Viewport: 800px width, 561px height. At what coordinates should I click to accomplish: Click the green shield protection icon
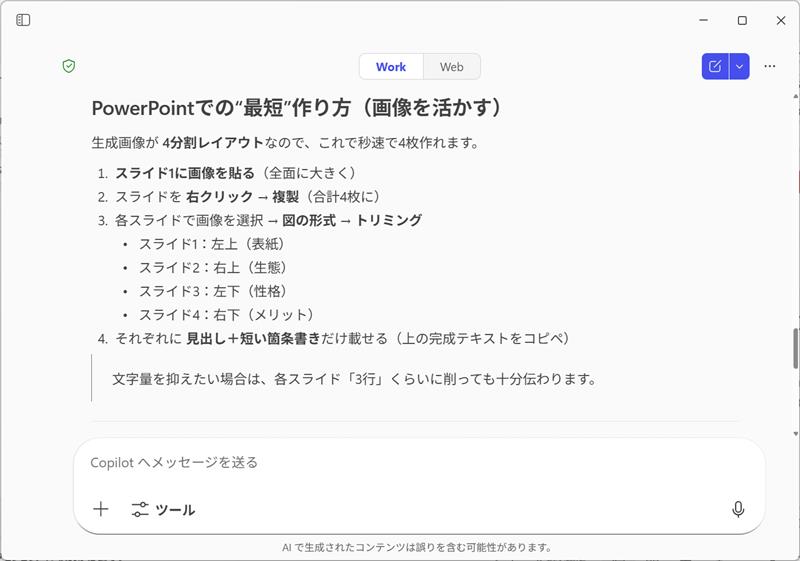click(69, 66)
